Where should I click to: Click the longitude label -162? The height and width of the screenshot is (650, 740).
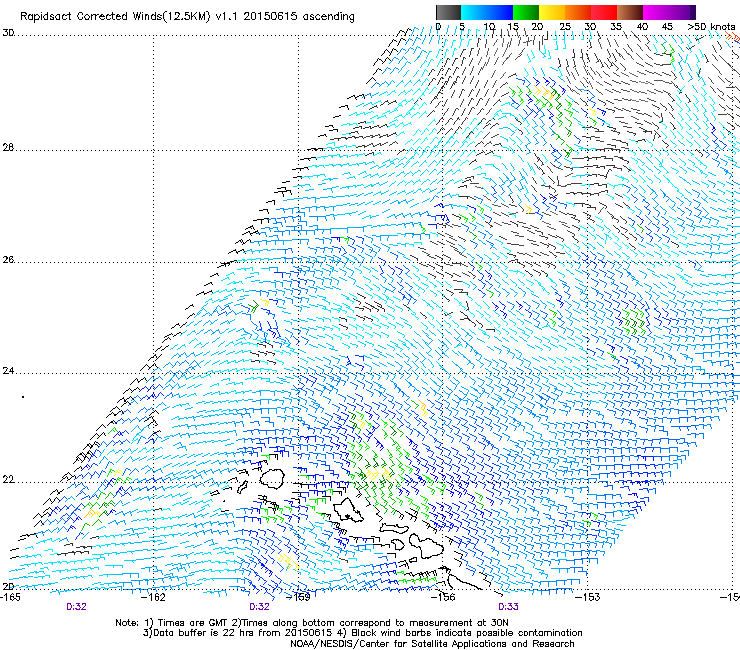pos(155,597)
